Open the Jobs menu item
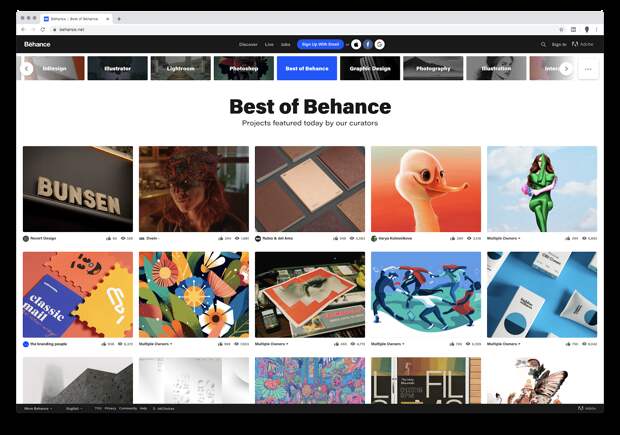The height and width of the screenshot is (435, 620). click(x=285, y=44)
